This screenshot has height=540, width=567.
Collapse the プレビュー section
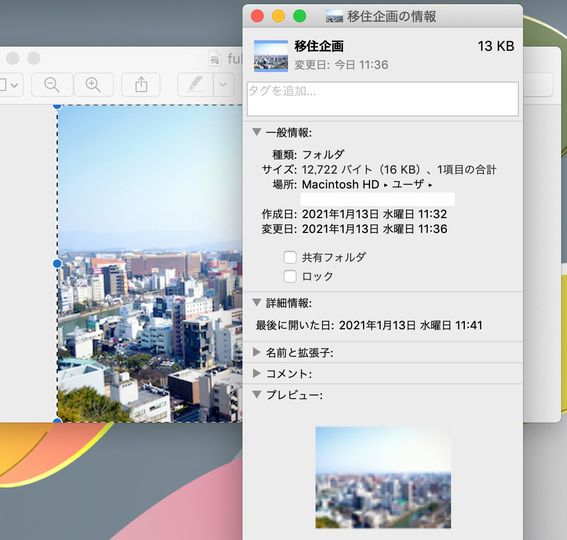257,394
